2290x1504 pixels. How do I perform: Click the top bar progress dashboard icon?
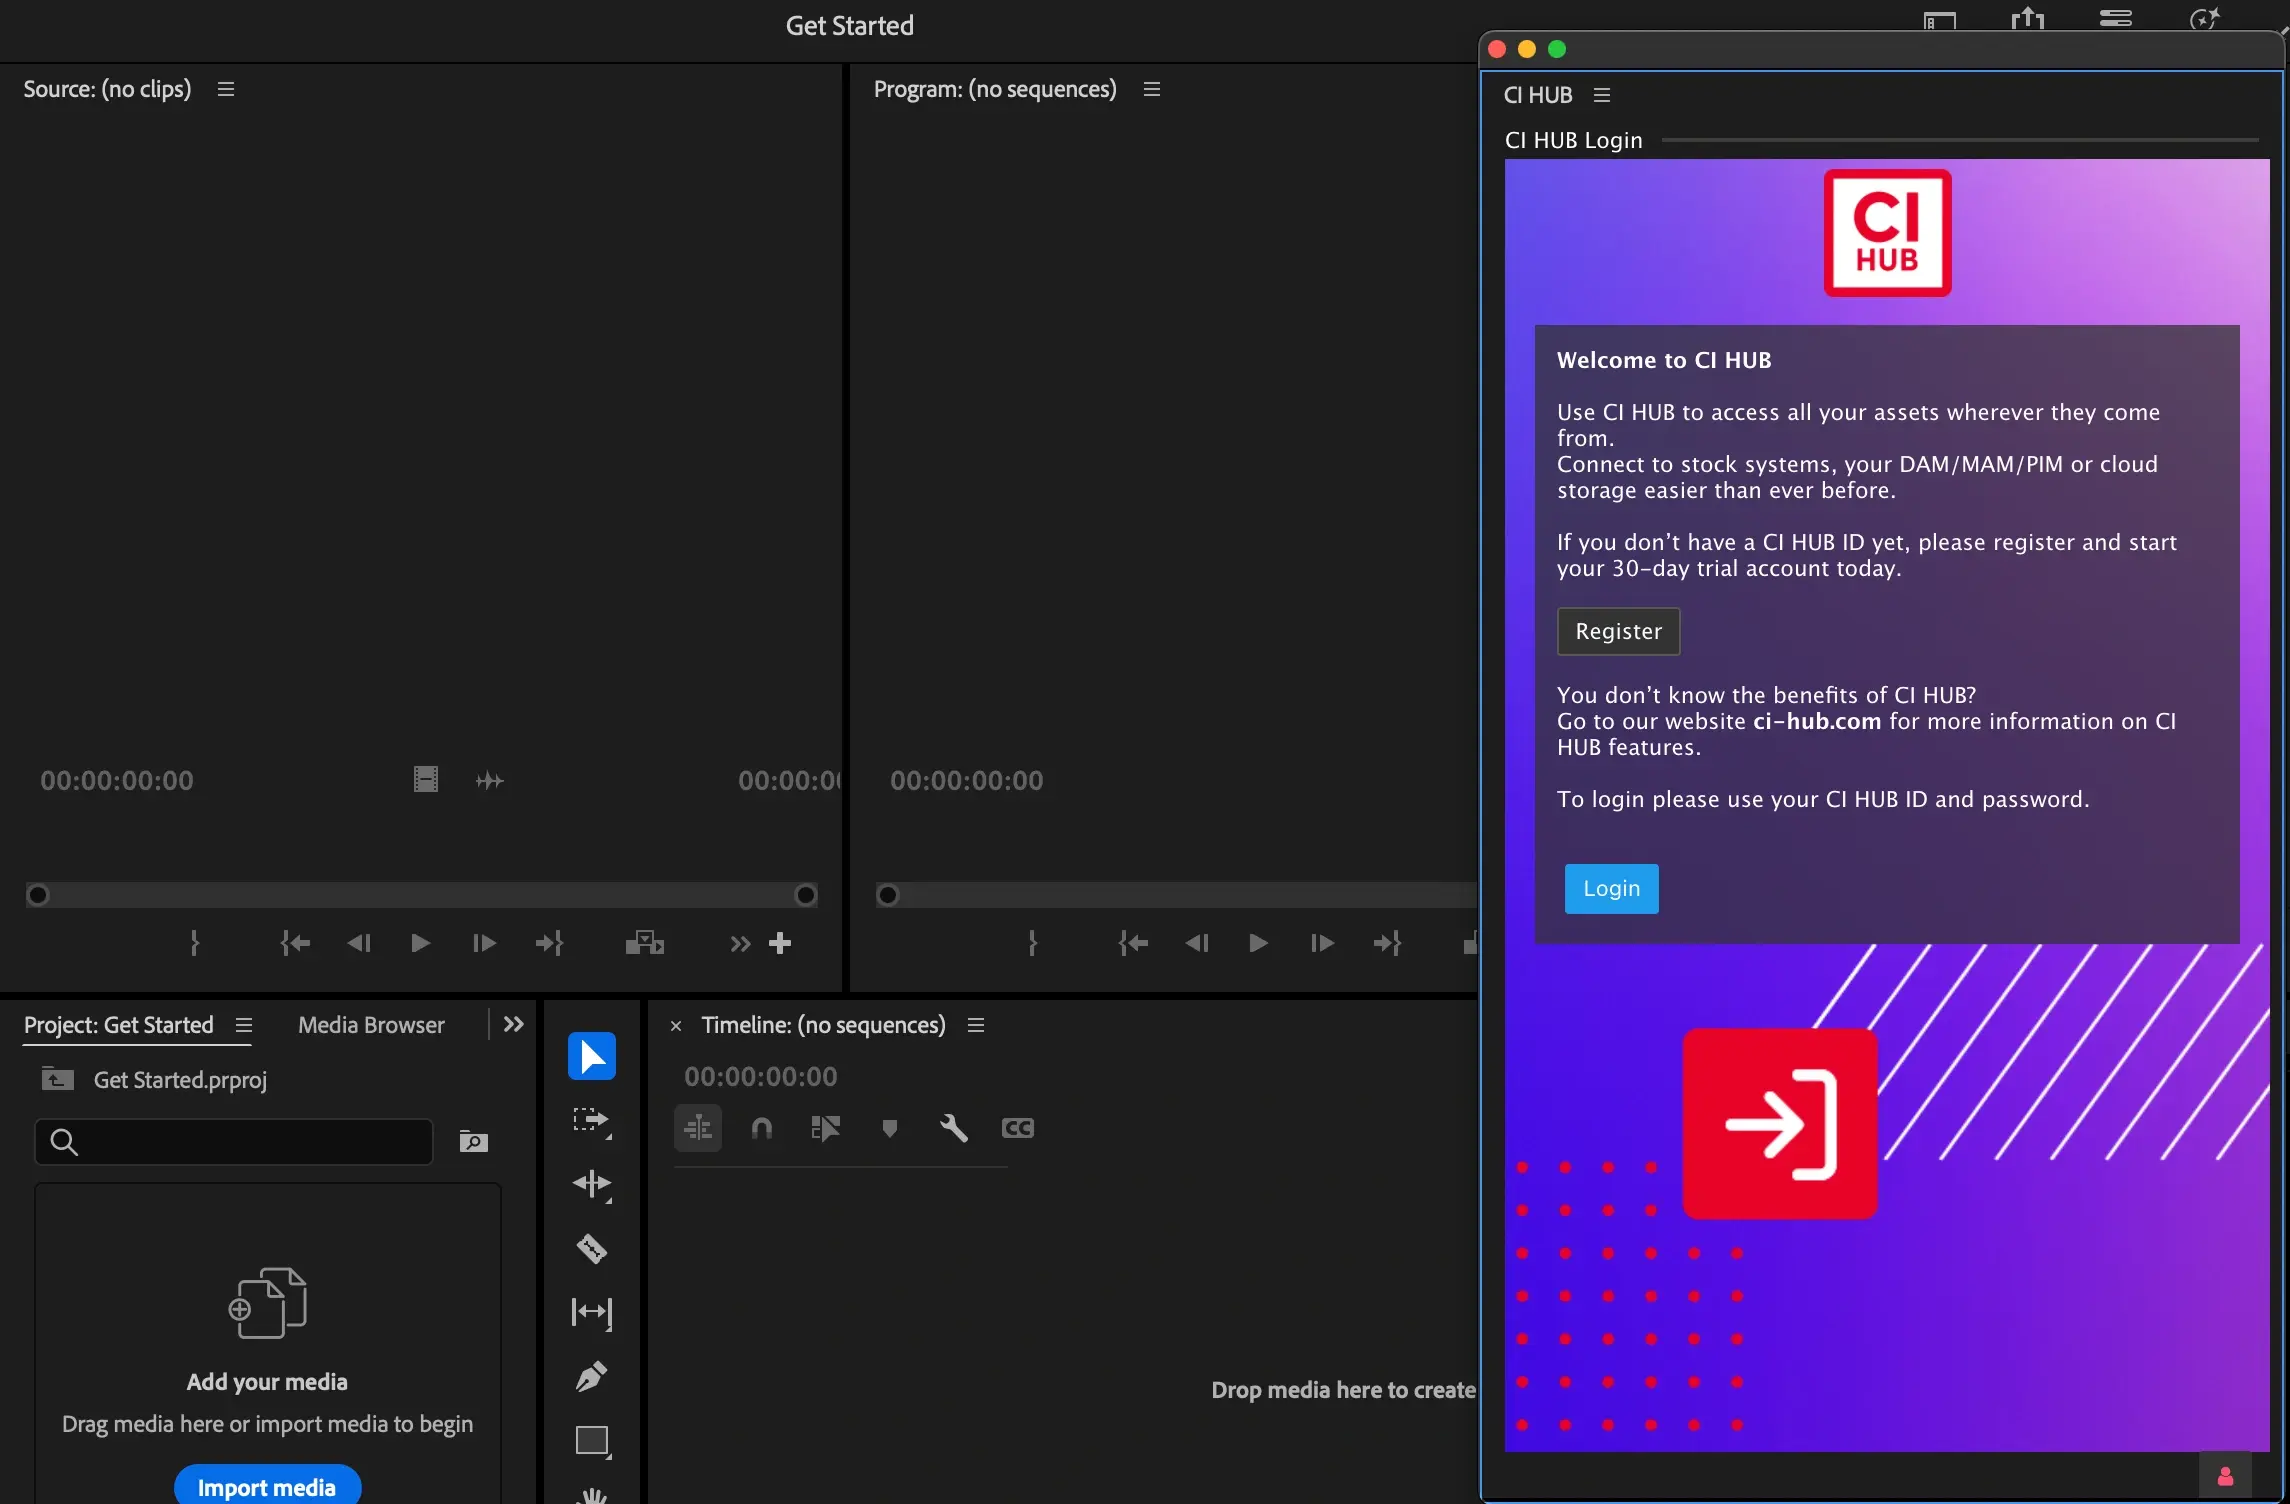2116,18
